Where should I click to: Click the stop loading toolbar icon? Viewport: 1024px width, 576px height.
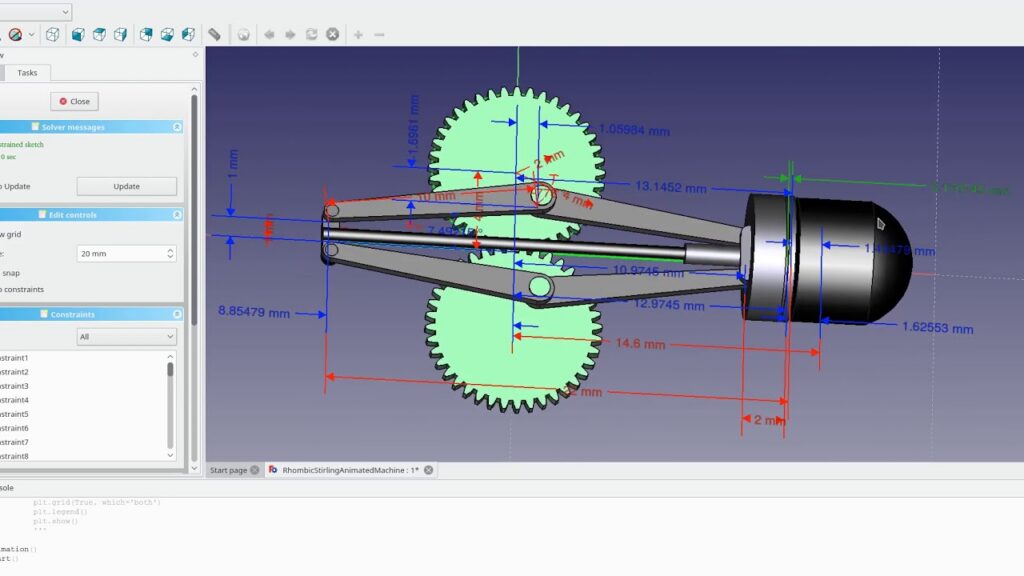(333, 34)
